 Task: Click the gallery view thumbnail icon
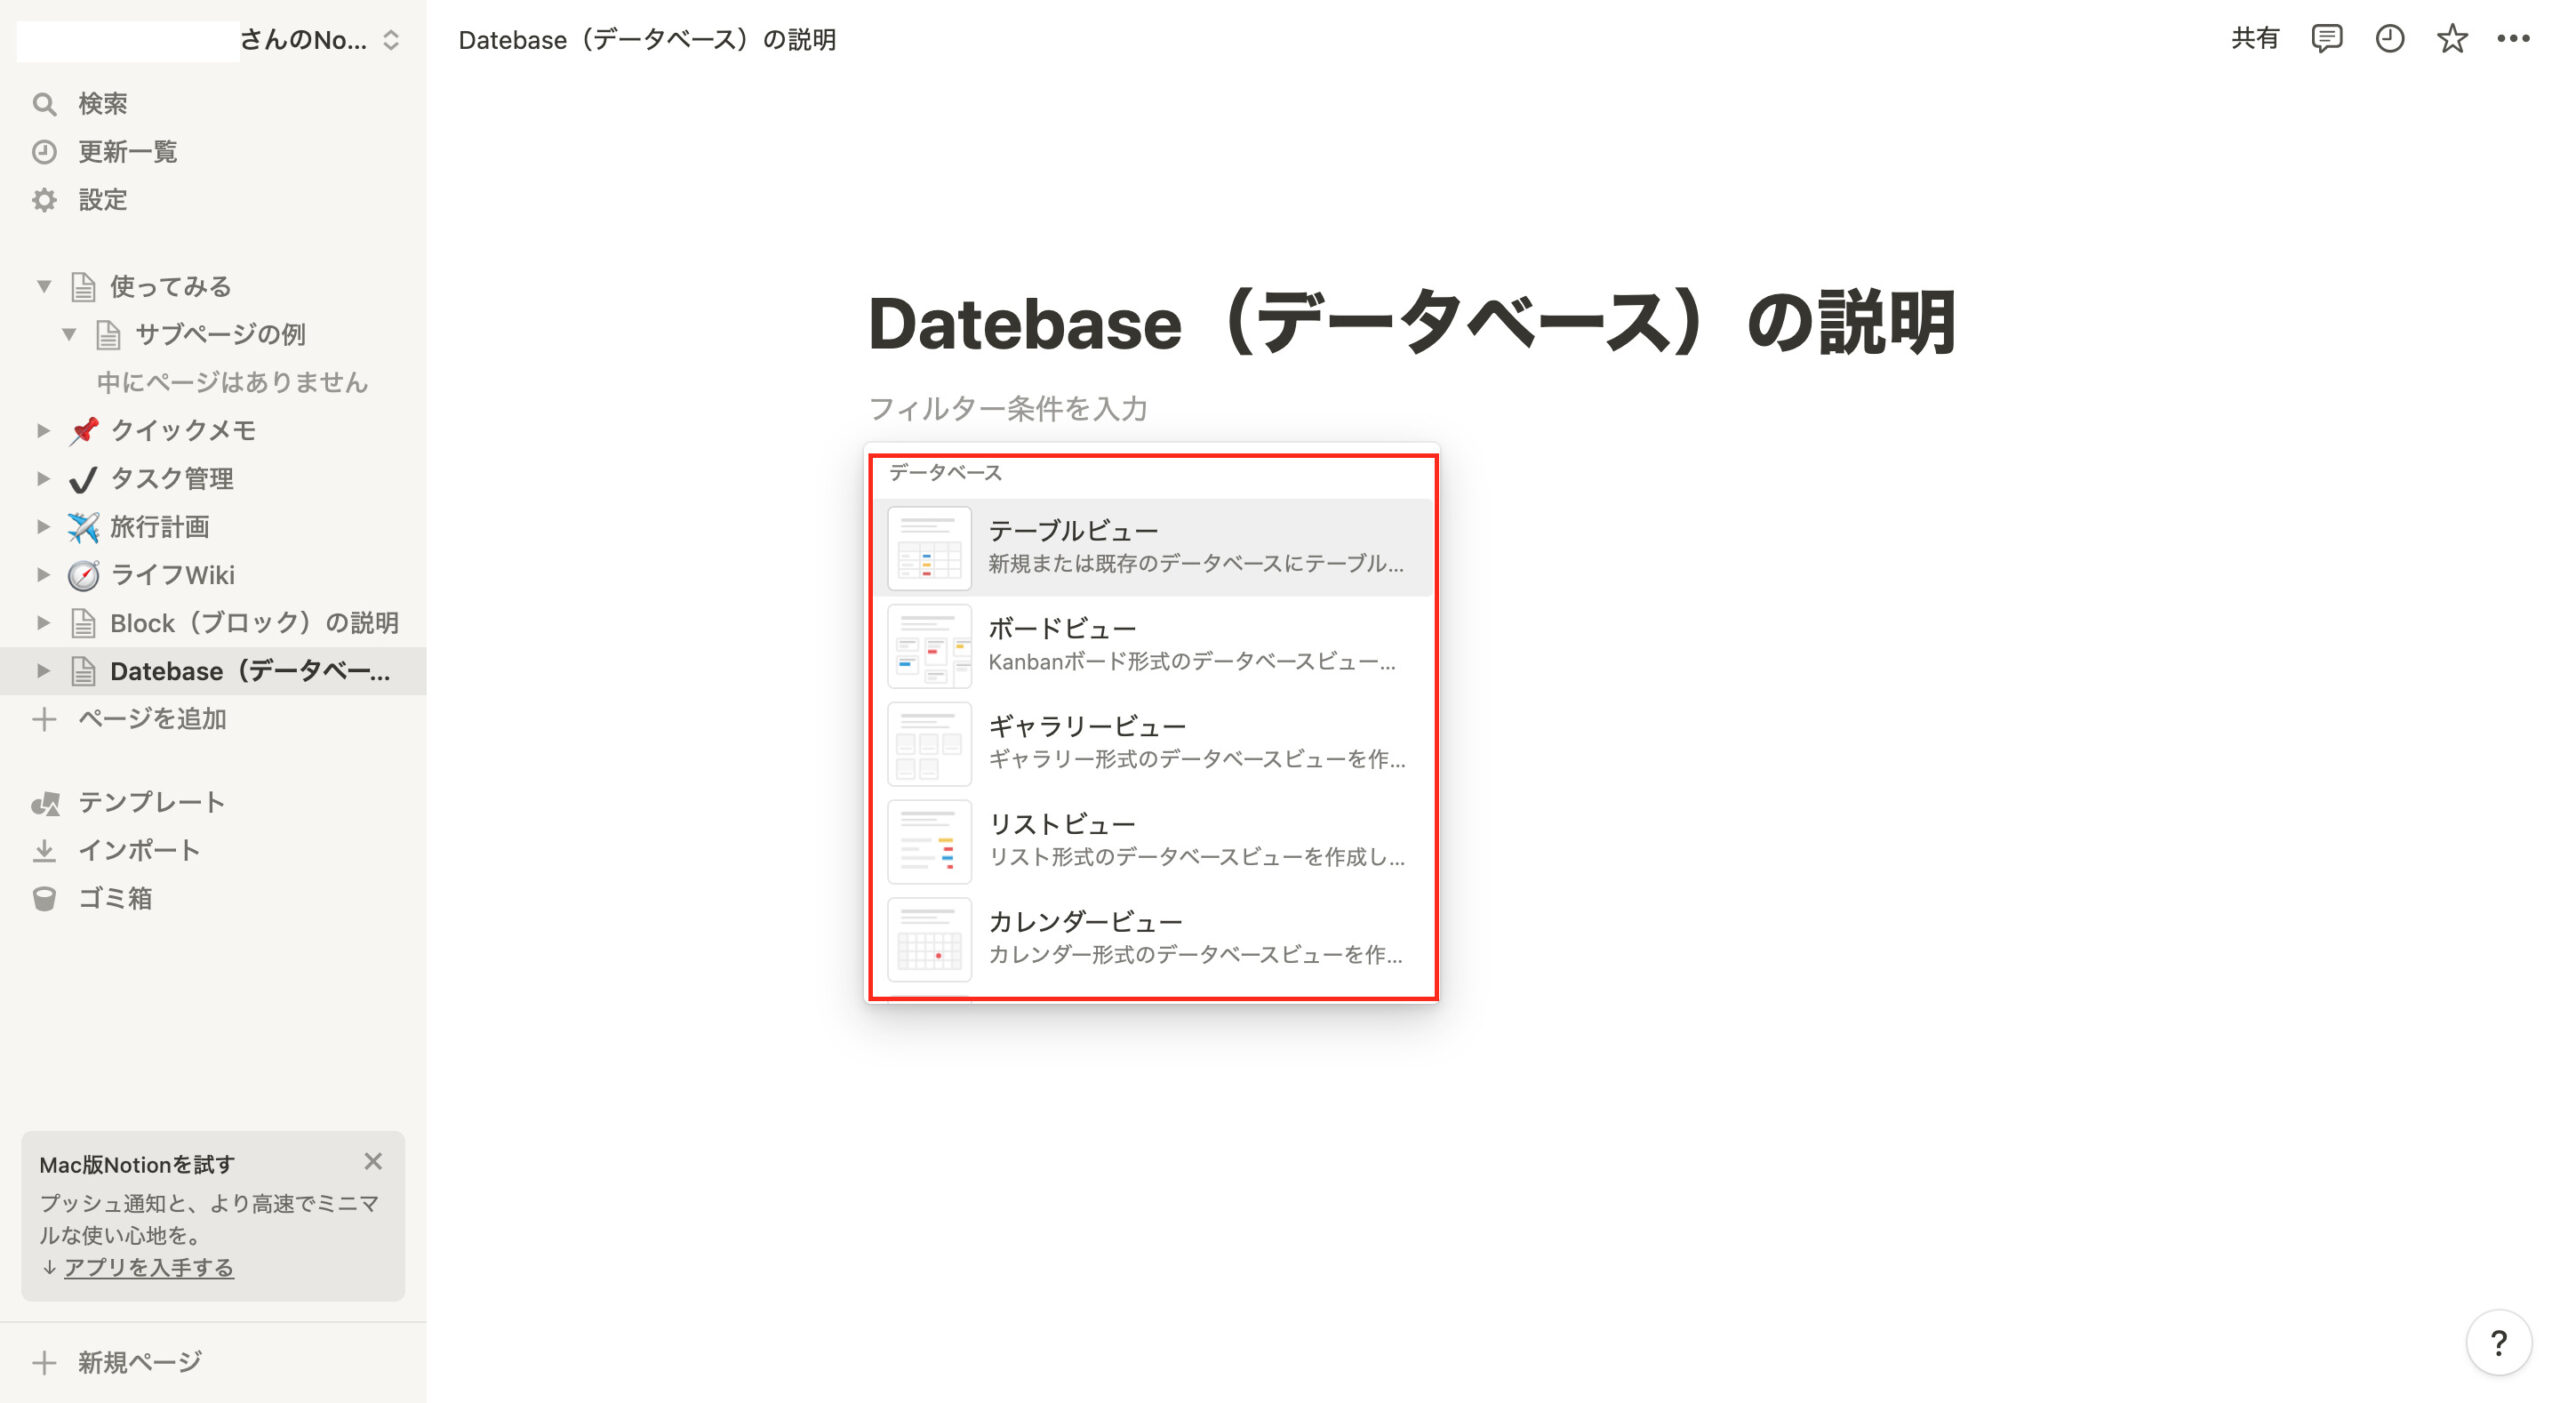[929, 744]
